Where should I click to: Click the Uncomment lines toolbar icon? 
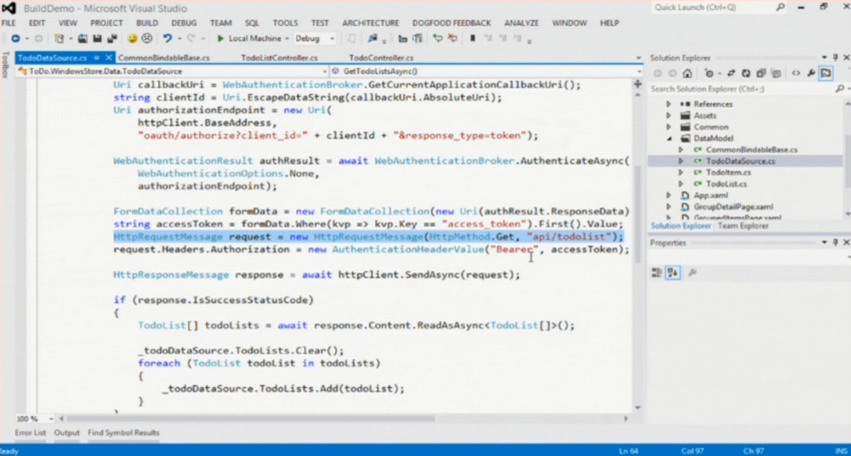[x=452, y=39]
